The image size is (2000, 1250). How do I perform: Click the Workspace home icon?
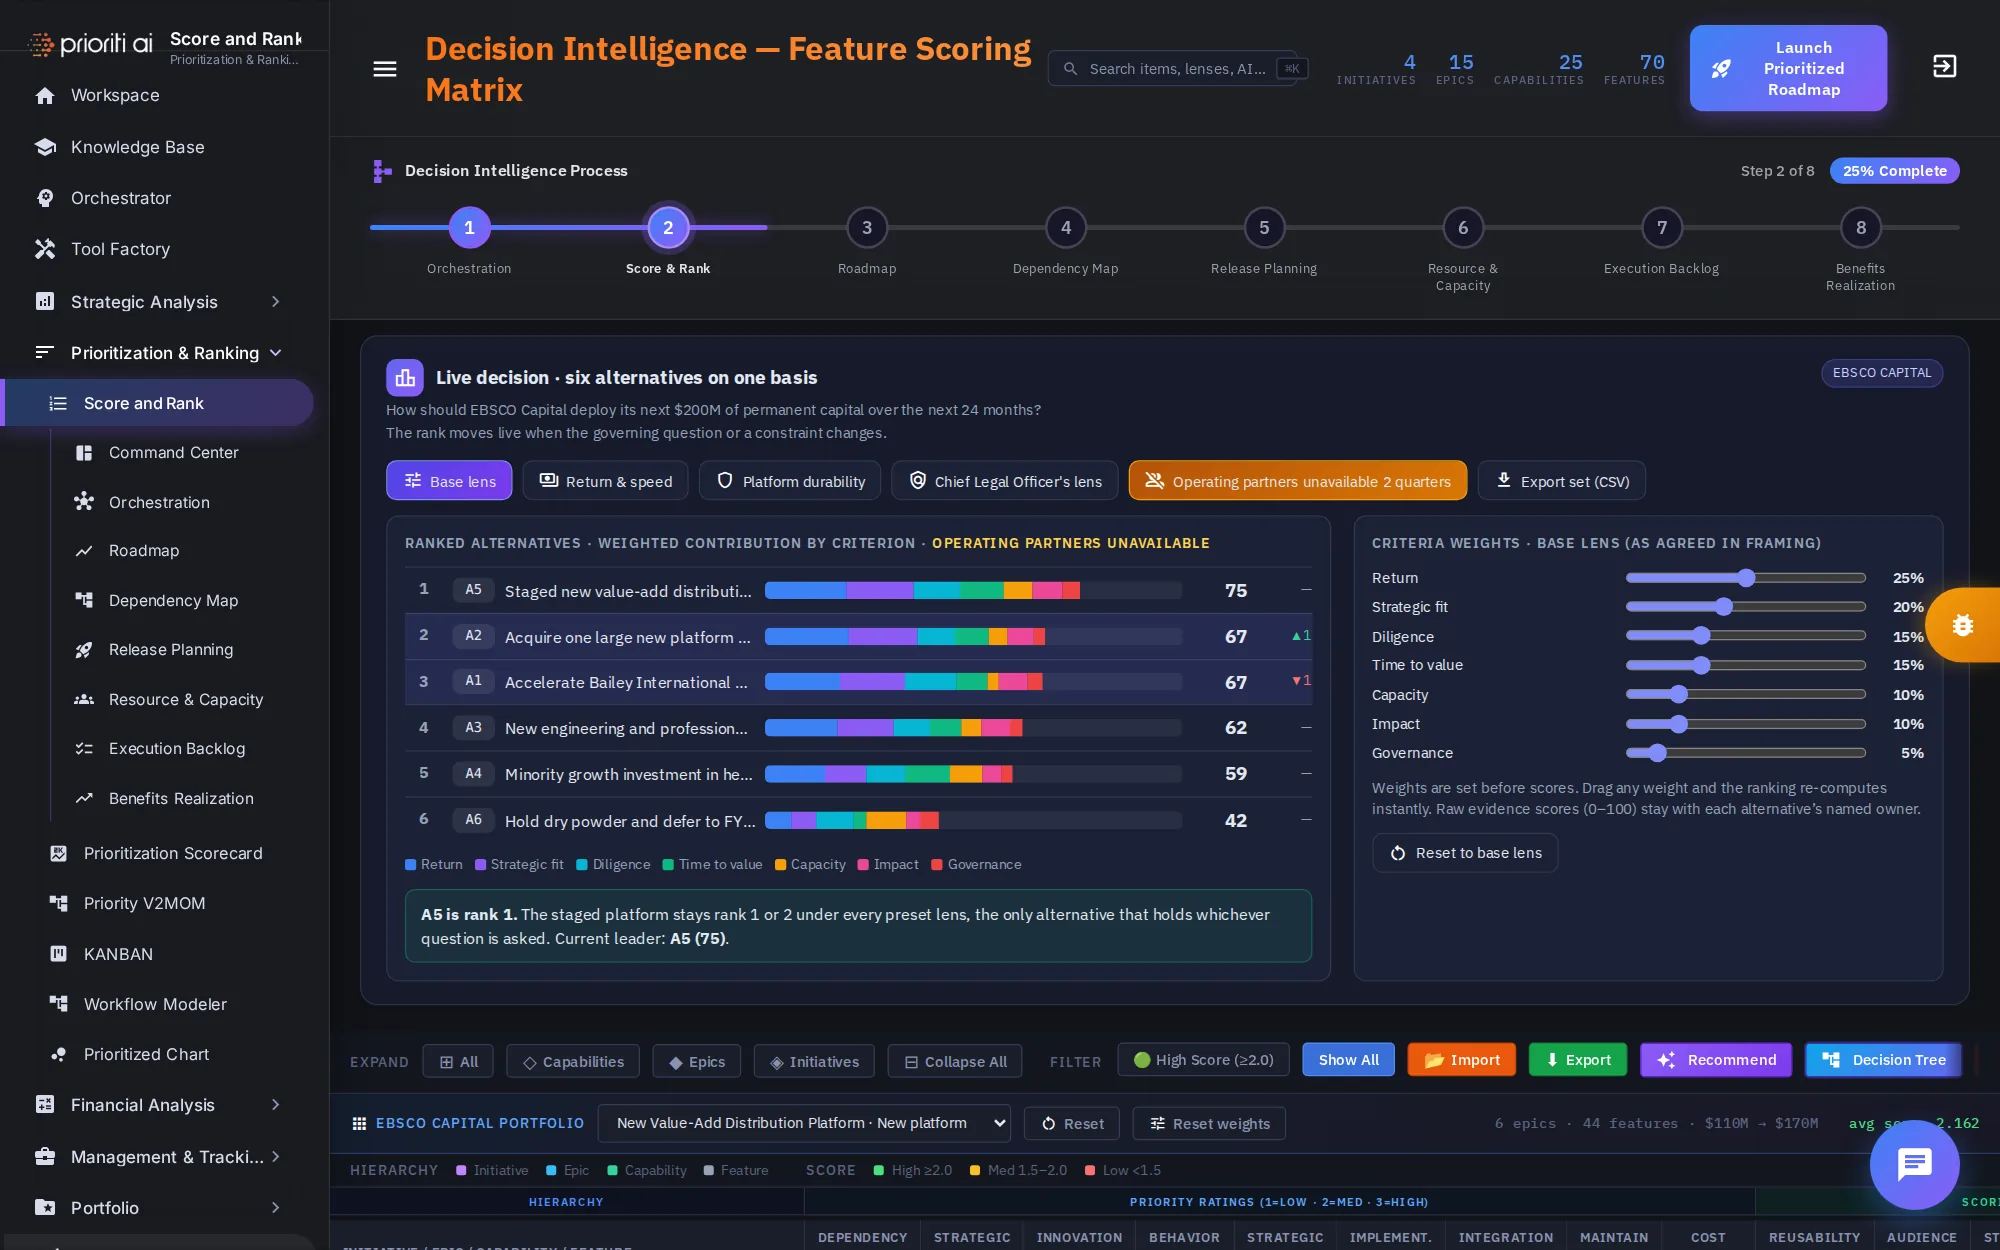pyautogui.click(x=45, y=96)
